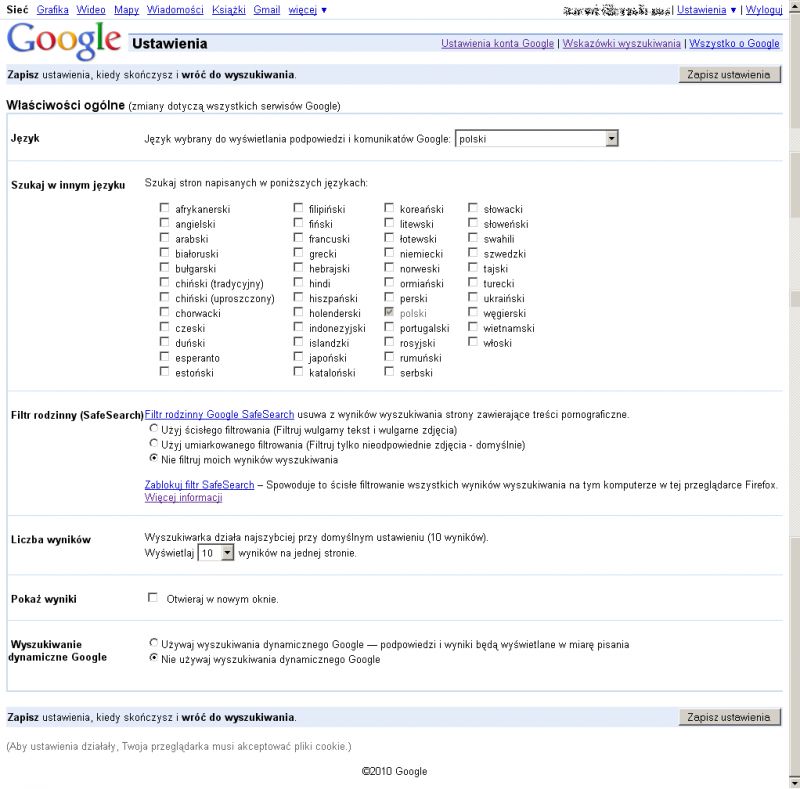Check the angielski language checkbox

click(164, 223)
